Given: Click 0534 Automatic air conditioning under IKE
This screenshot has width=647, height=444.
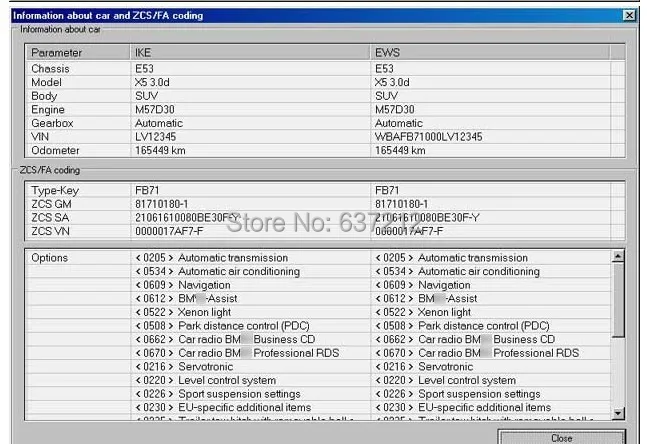Looking at the screenshot, I should pos(218,271).
